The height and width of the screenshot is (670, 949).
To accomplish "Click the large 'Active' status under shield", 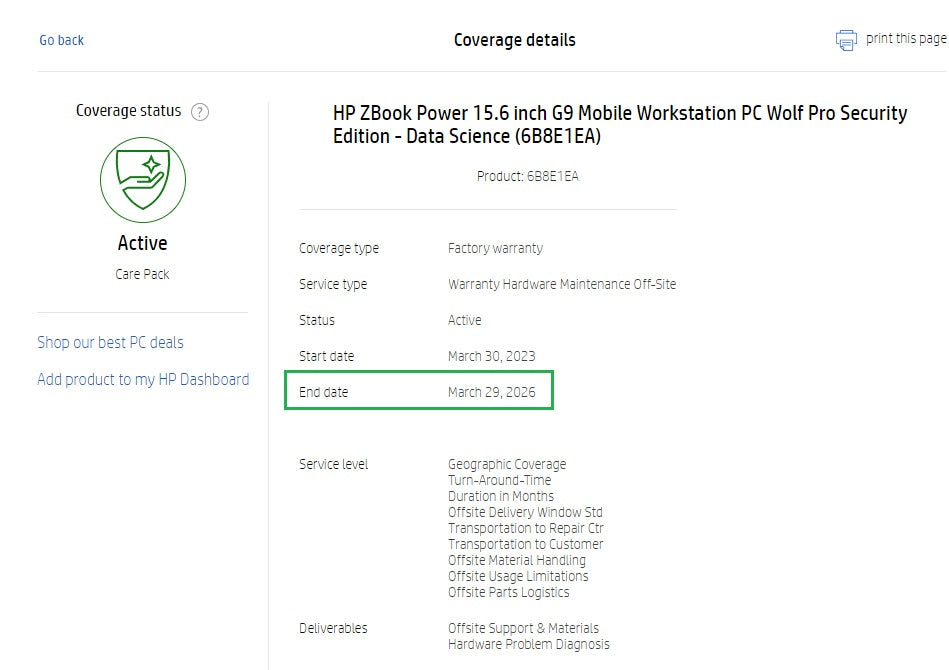I will coord(142,243).
